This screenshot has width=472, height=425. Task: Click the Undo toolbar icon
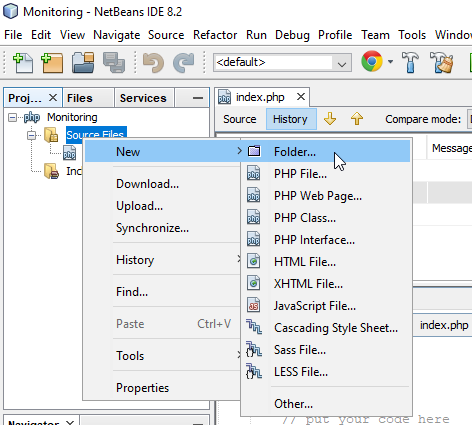click(x=153, y=62)
